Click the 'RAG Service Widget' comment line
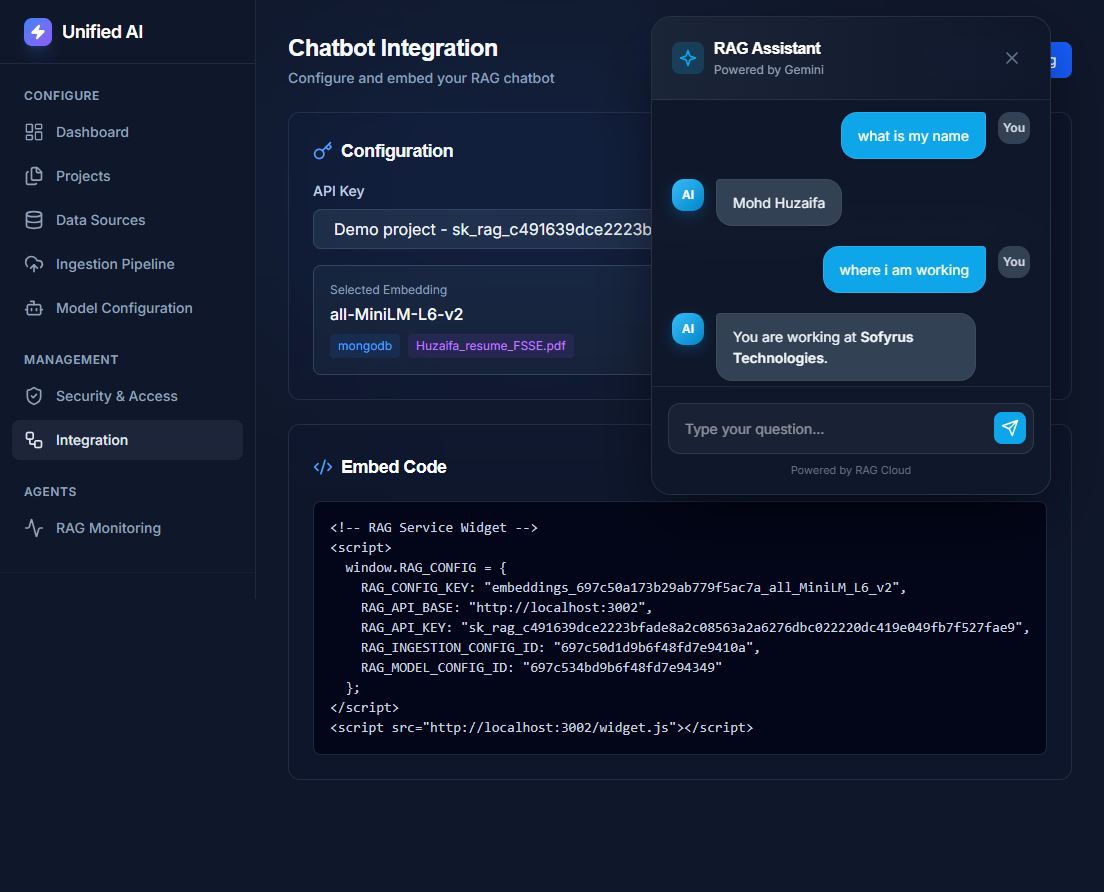 click(x=434, y=527)
